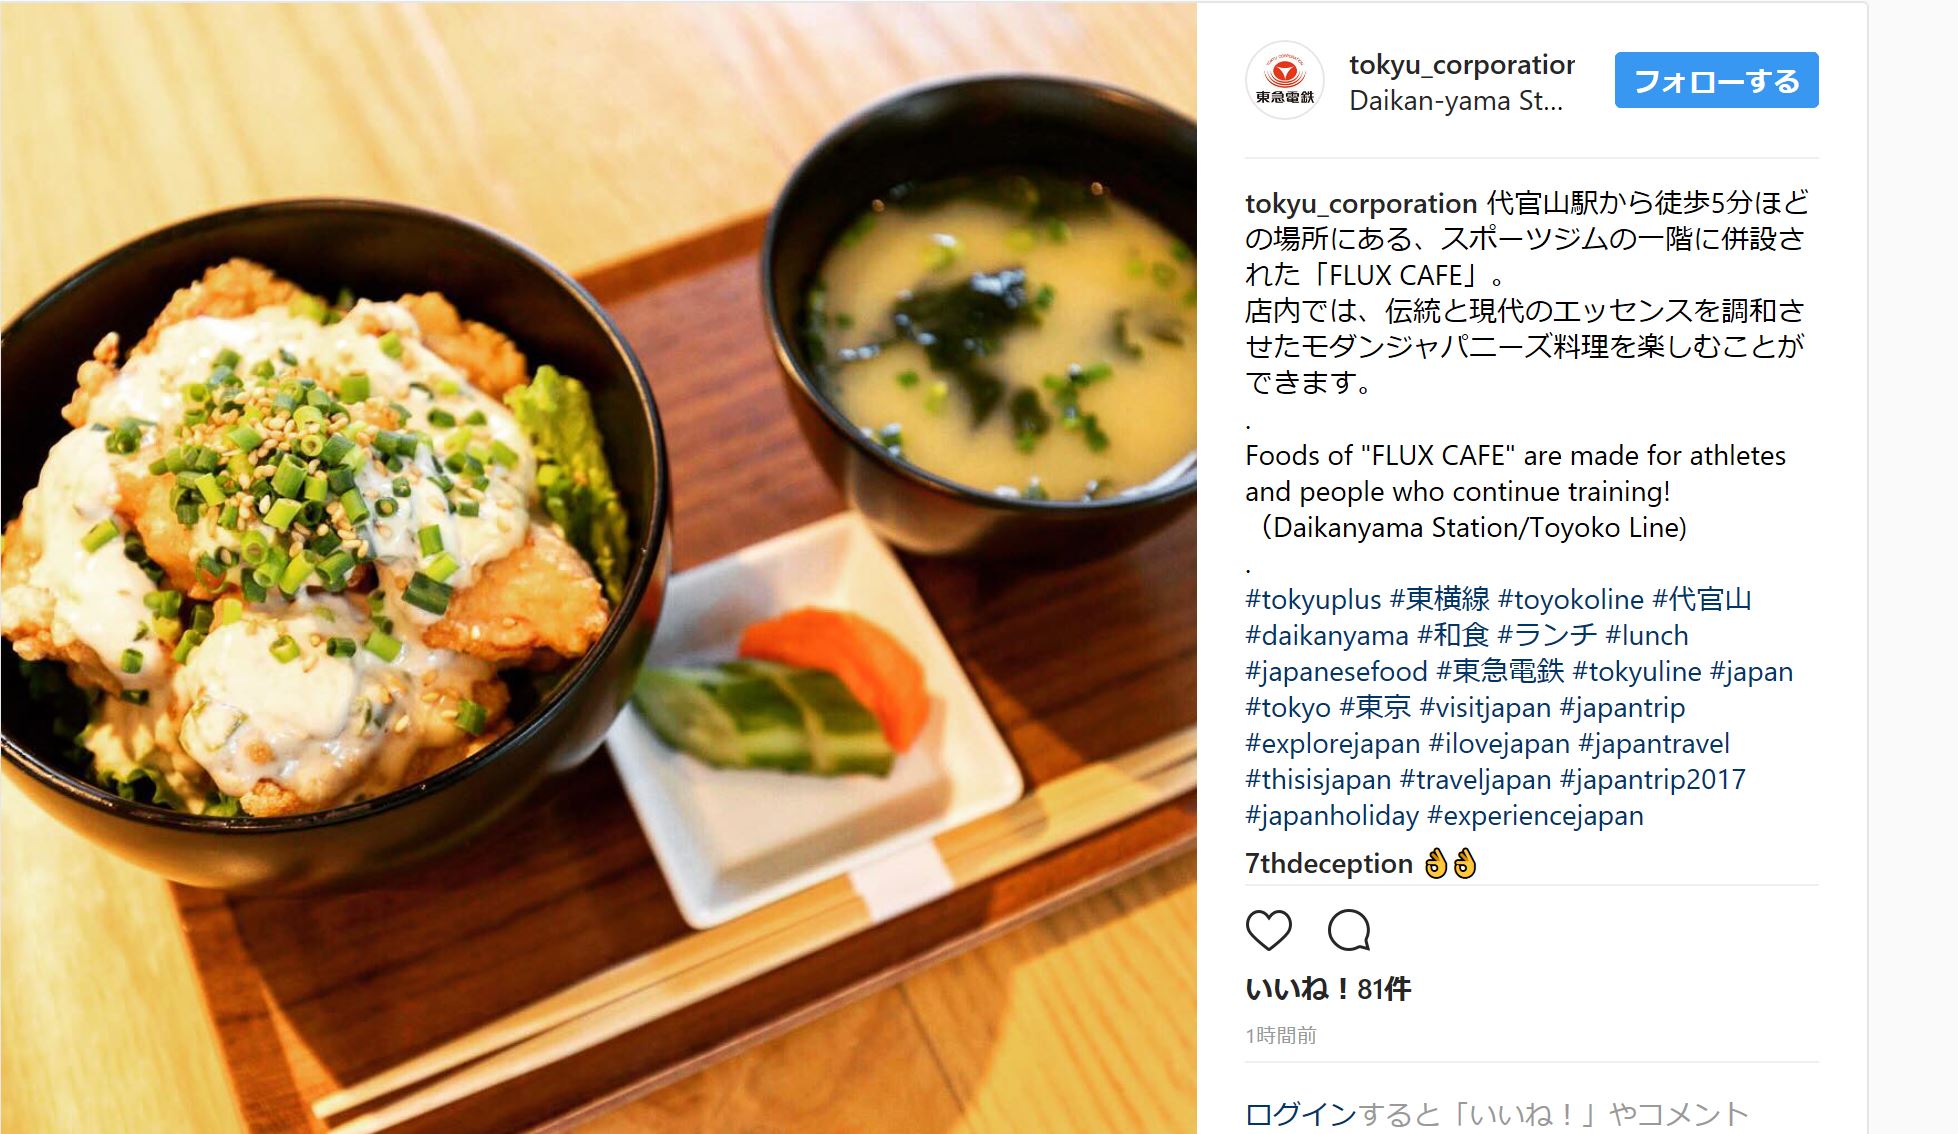
Task: Open the 1時間前 post timestamp
Action: click(1281, 1035)
